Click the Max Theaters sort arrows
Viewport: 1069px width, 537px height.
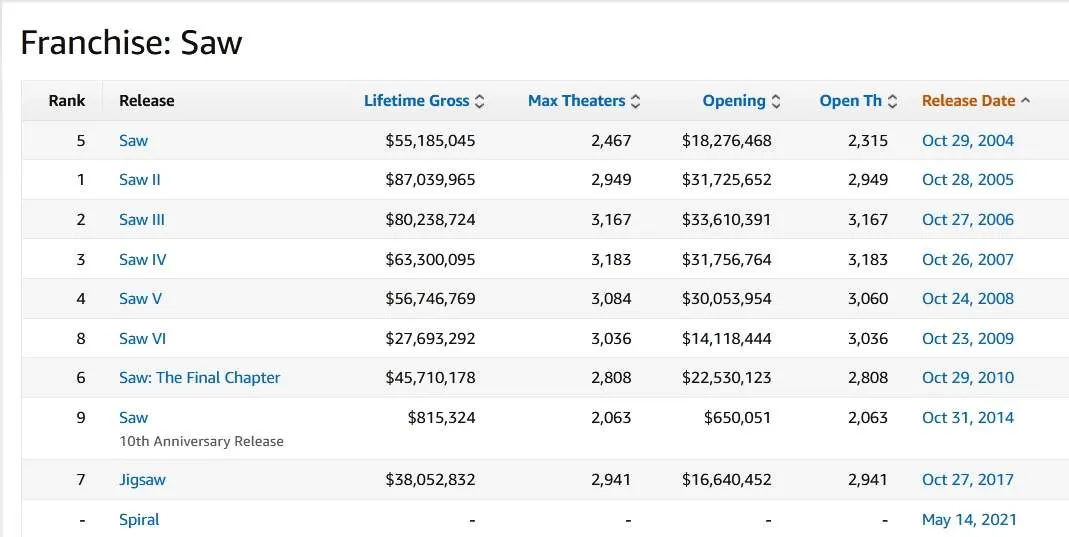coord(636,101)
